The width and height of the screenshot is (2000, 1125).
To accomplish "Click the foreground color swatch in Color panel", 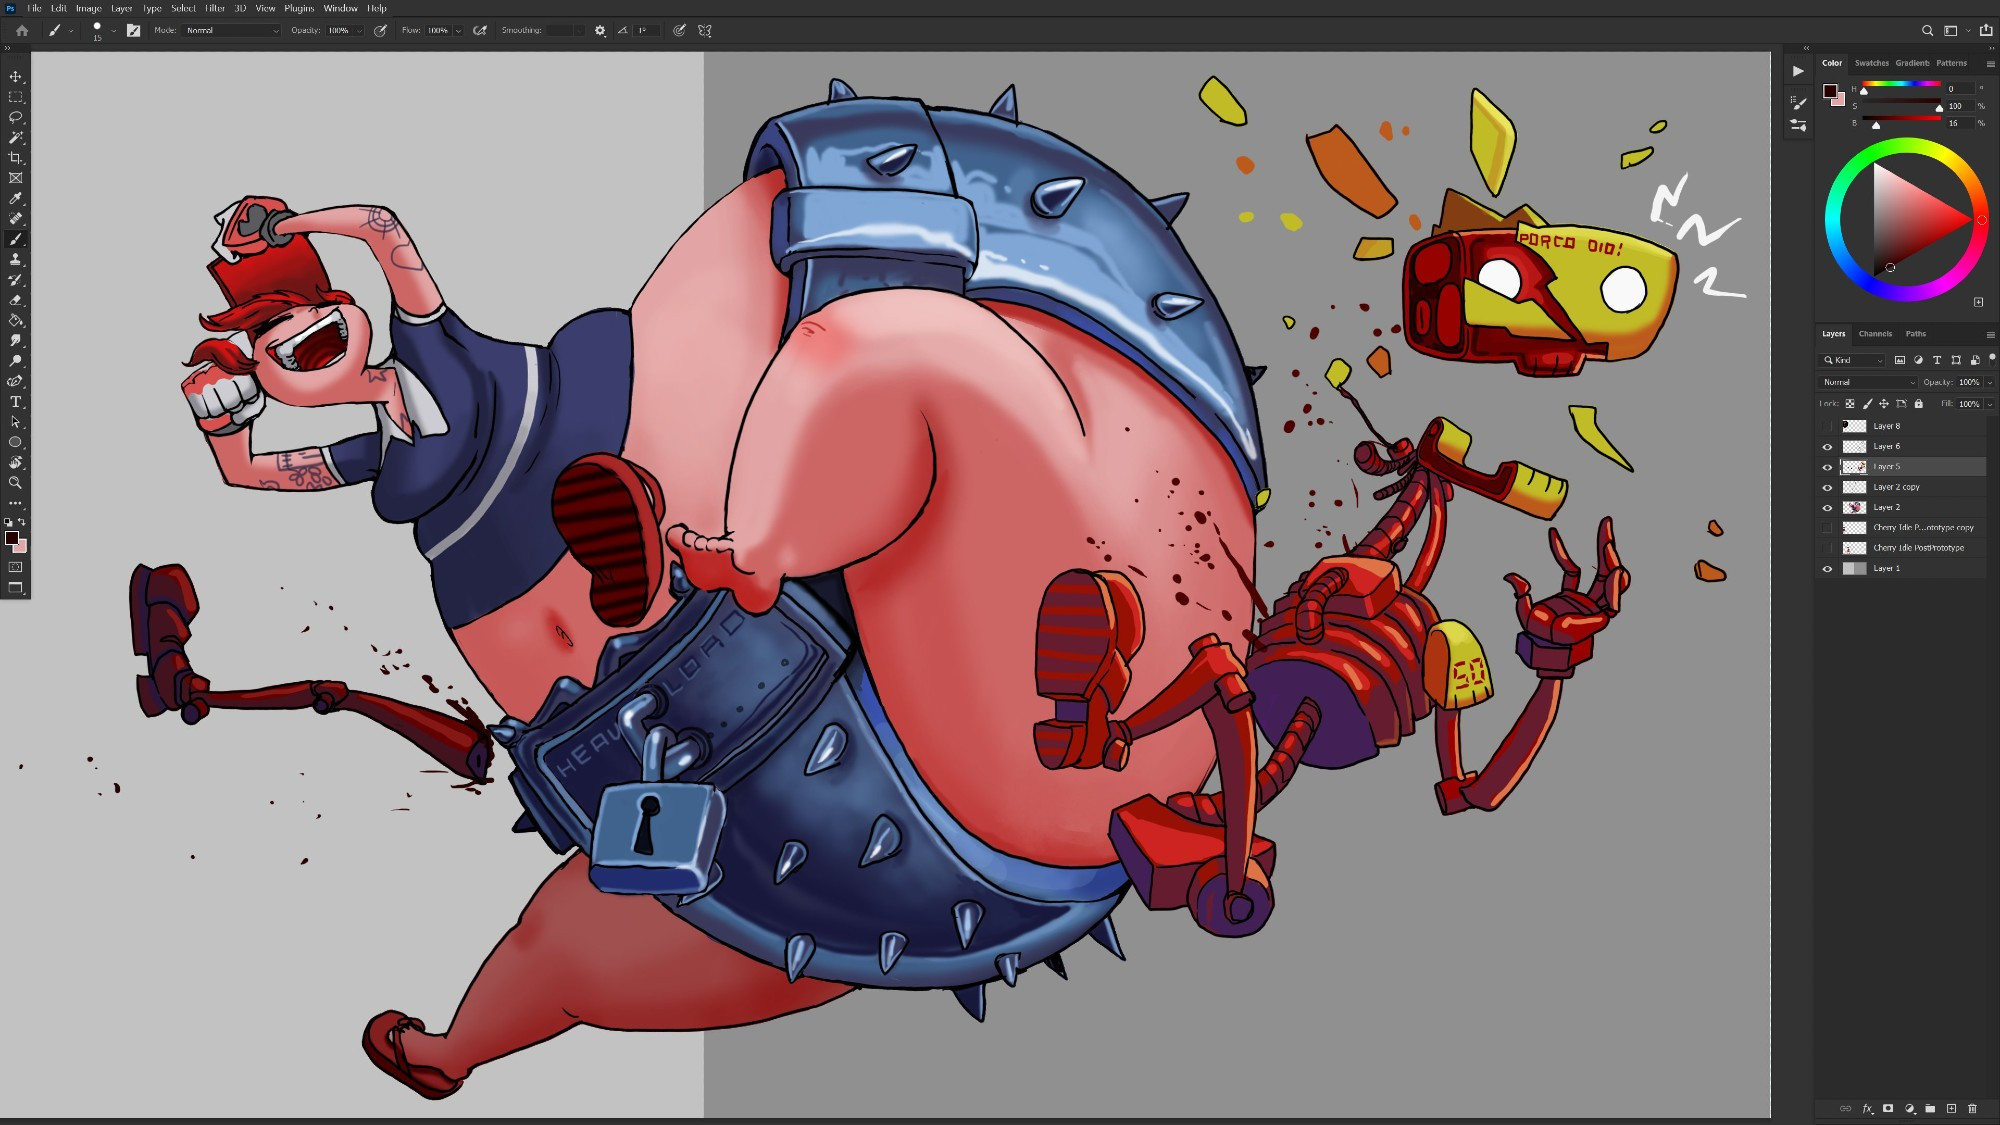I will (x=1830, y=91).
